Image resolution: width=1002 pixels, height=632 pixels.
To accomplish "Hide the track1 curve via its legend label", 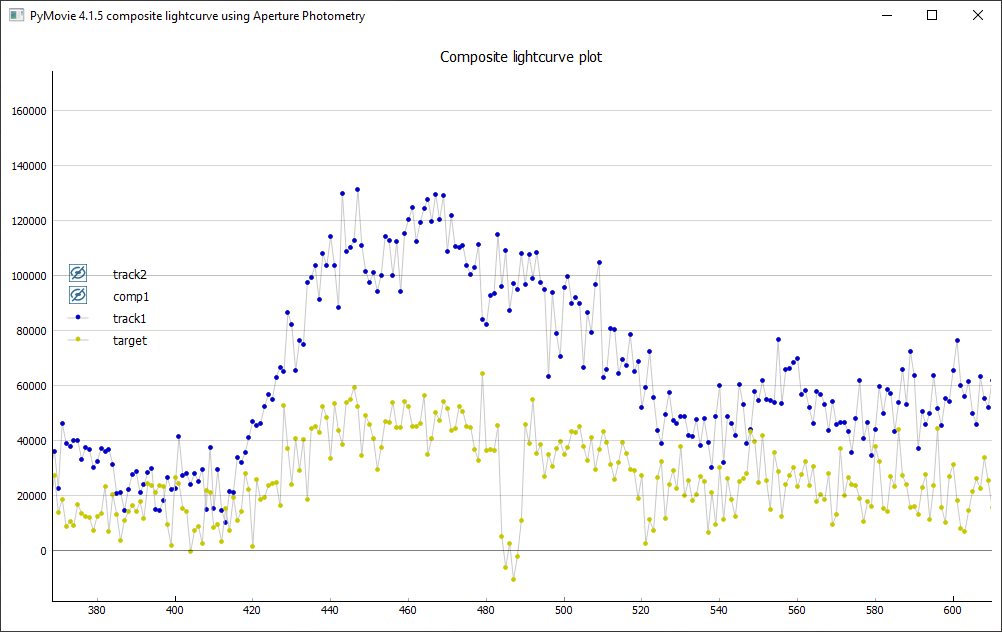I will point(130,318).
